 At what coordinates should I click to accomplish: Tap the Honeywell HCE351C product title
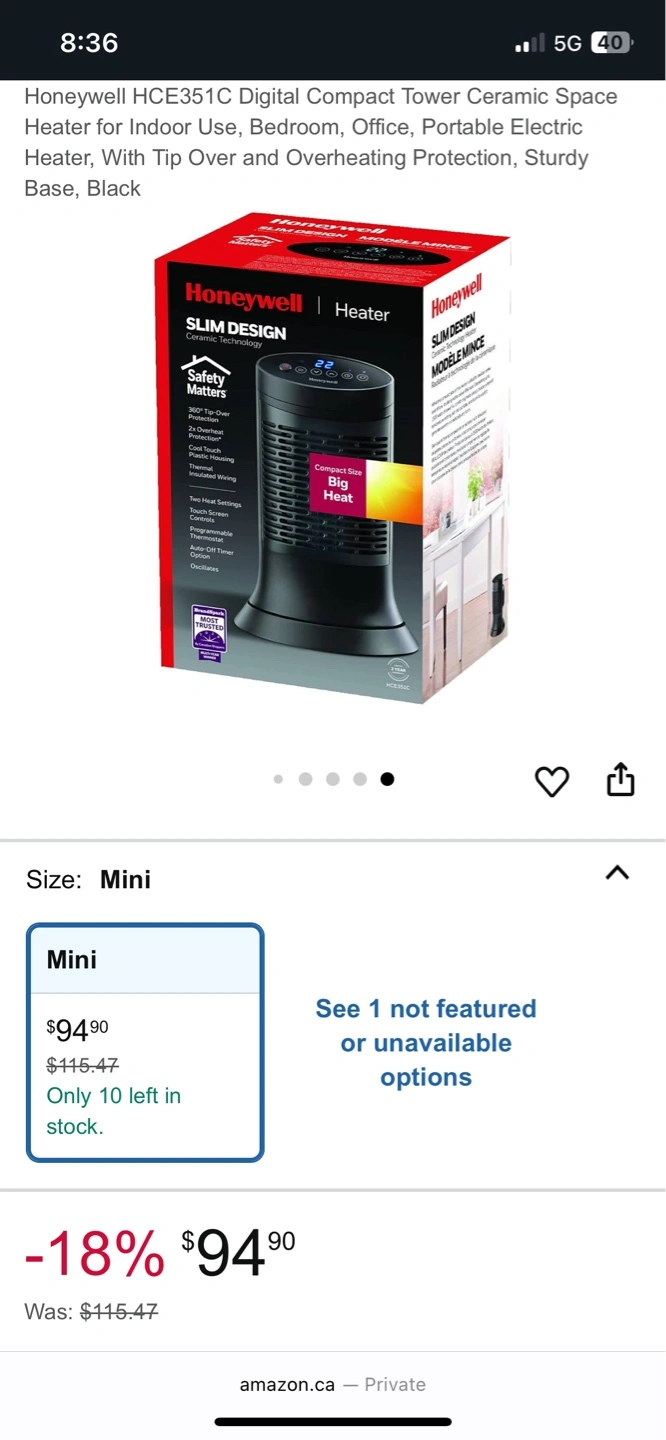[x=321, y=142]
